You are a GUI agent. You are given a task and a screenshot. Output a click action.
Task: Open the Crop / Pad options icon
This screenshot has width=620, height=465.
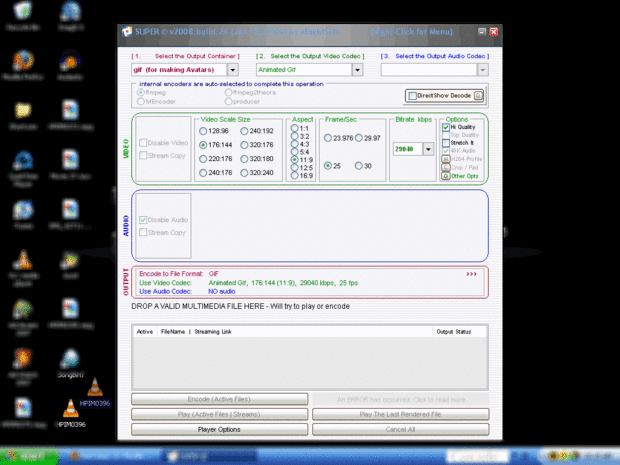pos(446,168)
